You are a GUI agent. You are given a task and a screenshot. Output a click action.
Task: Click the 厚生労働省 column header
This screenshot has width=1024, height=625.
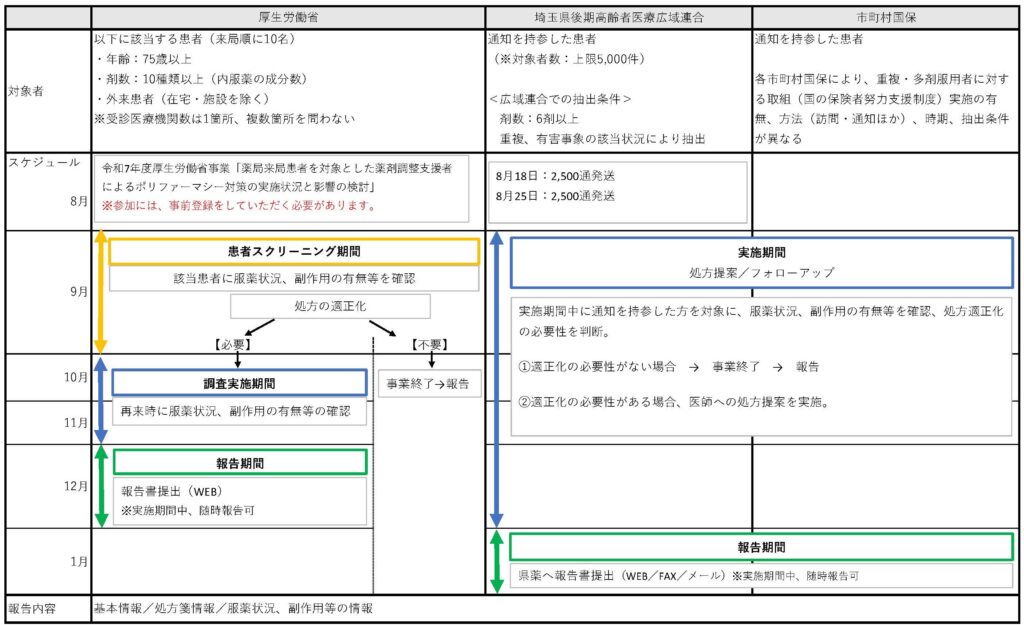288,18
